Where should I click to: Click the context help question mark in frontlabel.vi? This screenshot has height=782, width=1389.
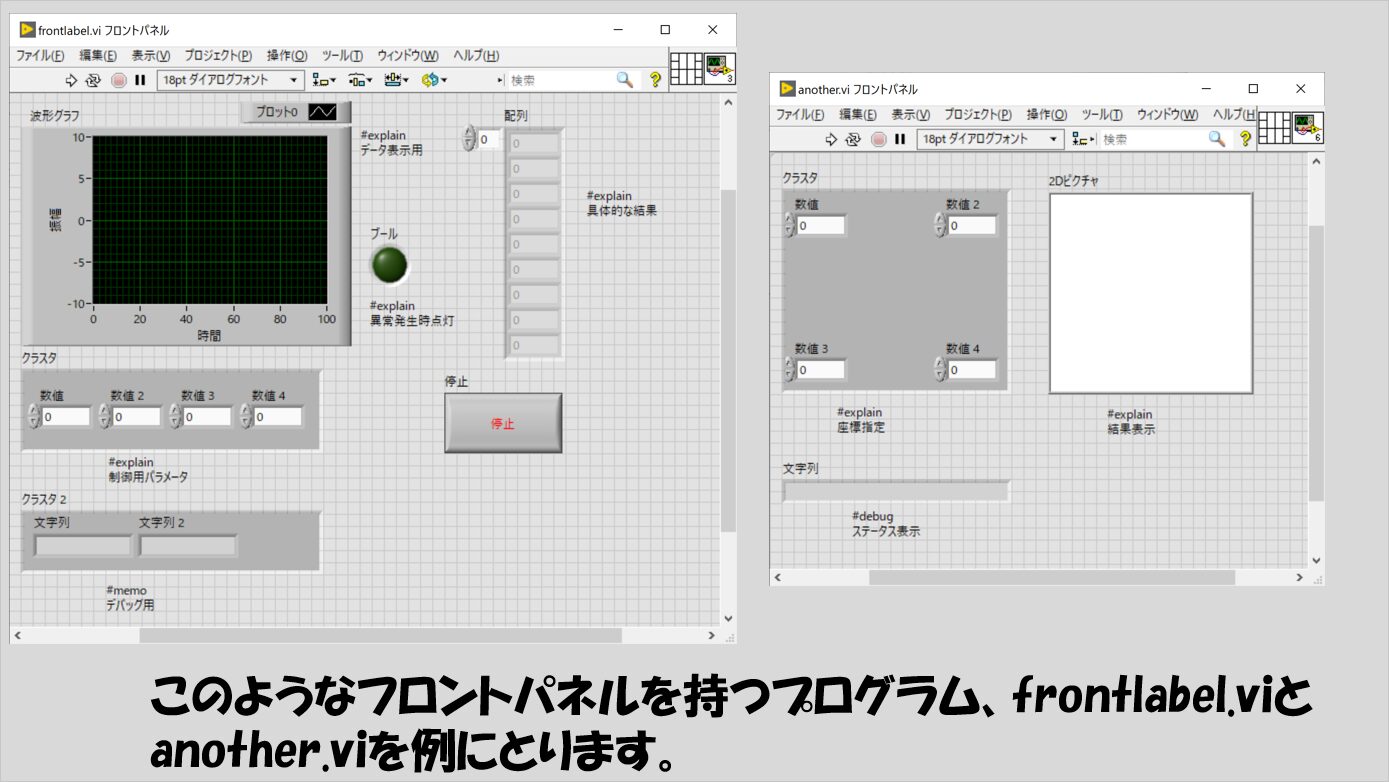656,80
